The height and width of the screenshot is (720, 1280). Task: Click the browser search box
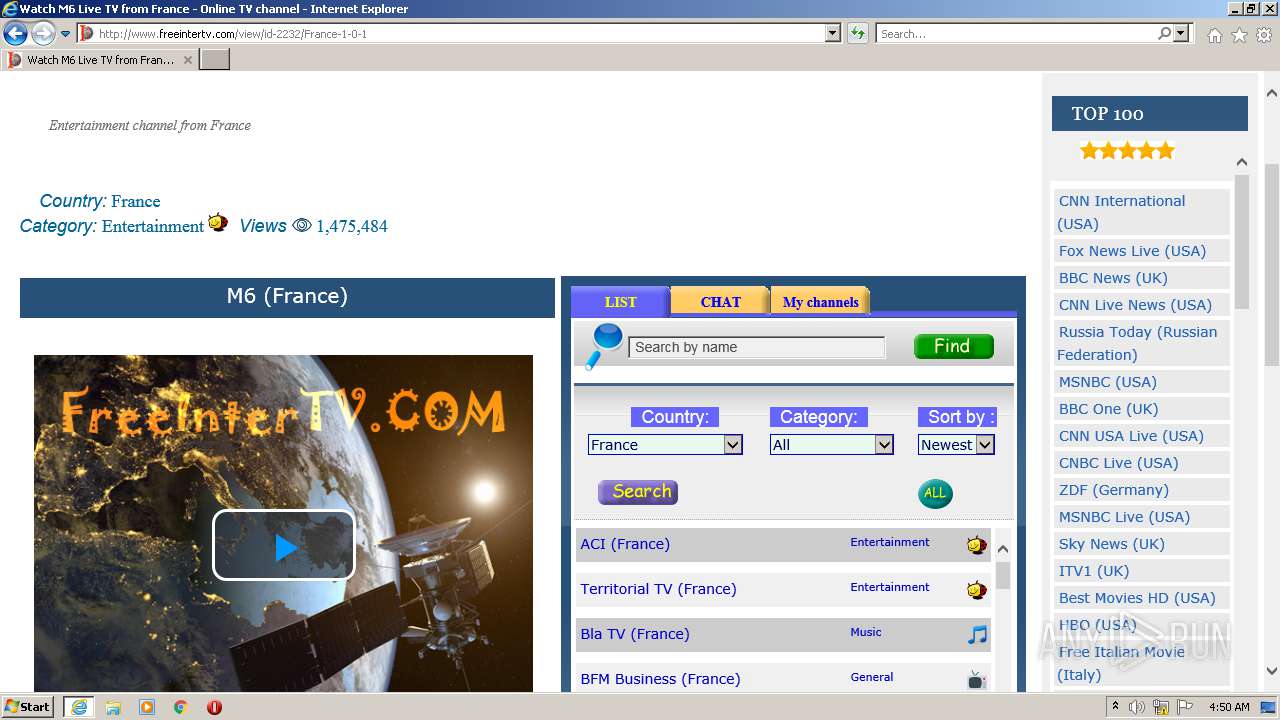tap(1016, 33)
